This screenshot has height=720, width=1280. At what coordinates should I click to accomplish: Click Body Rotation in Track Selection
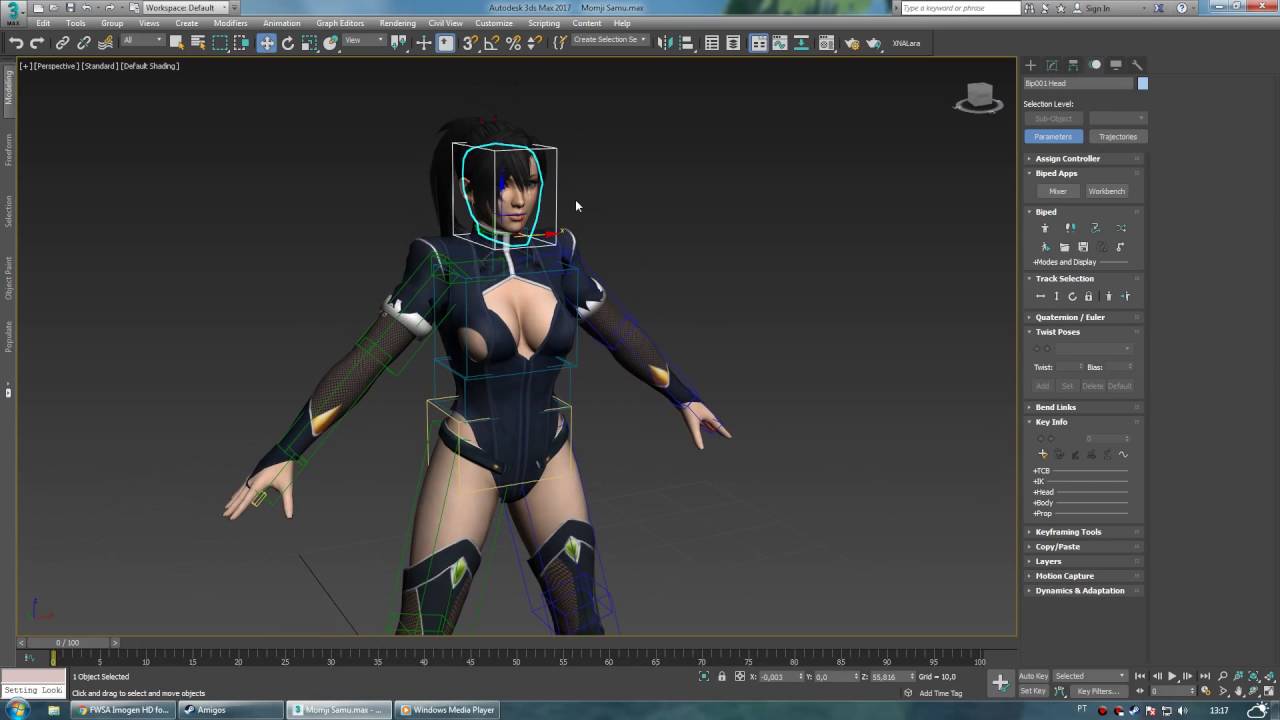coord(1072,296)
